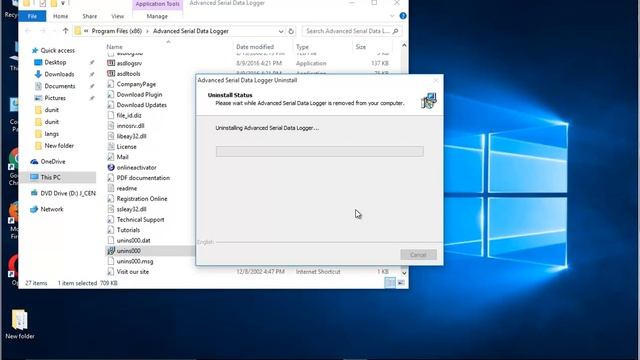Click Cancel in the Uninstall dialog

[418, 255]
